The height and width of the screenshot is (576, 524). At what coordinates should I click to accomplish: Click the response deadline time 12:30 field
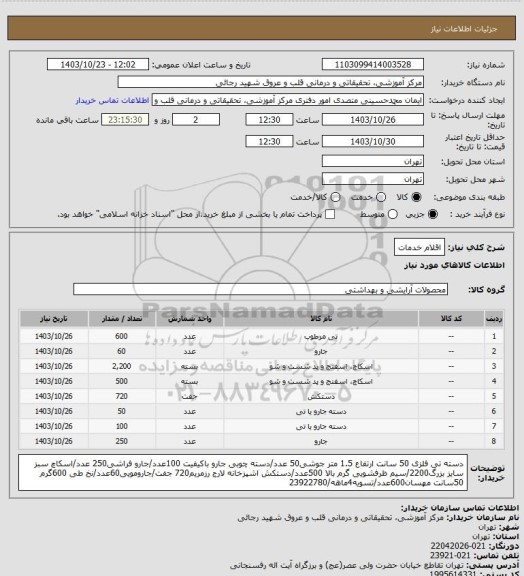[x=269, y=120]
